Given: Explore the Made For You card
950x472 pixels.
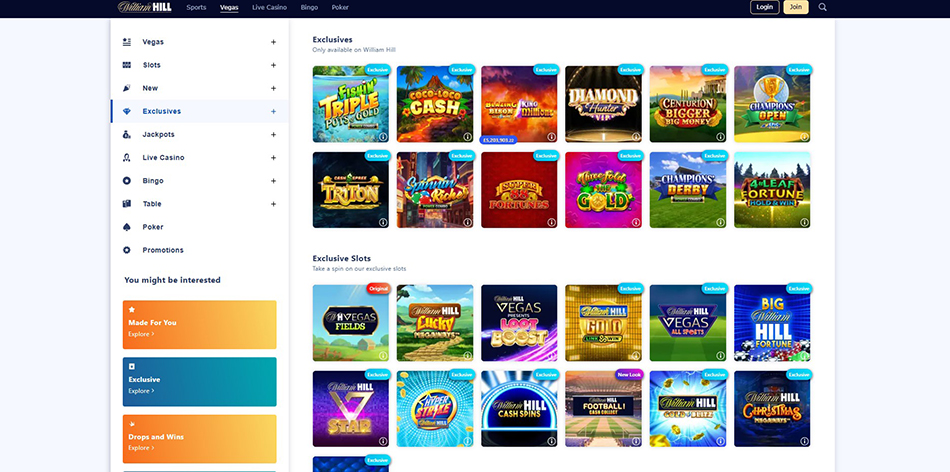Looking at the screenshot, I should 199,325.
